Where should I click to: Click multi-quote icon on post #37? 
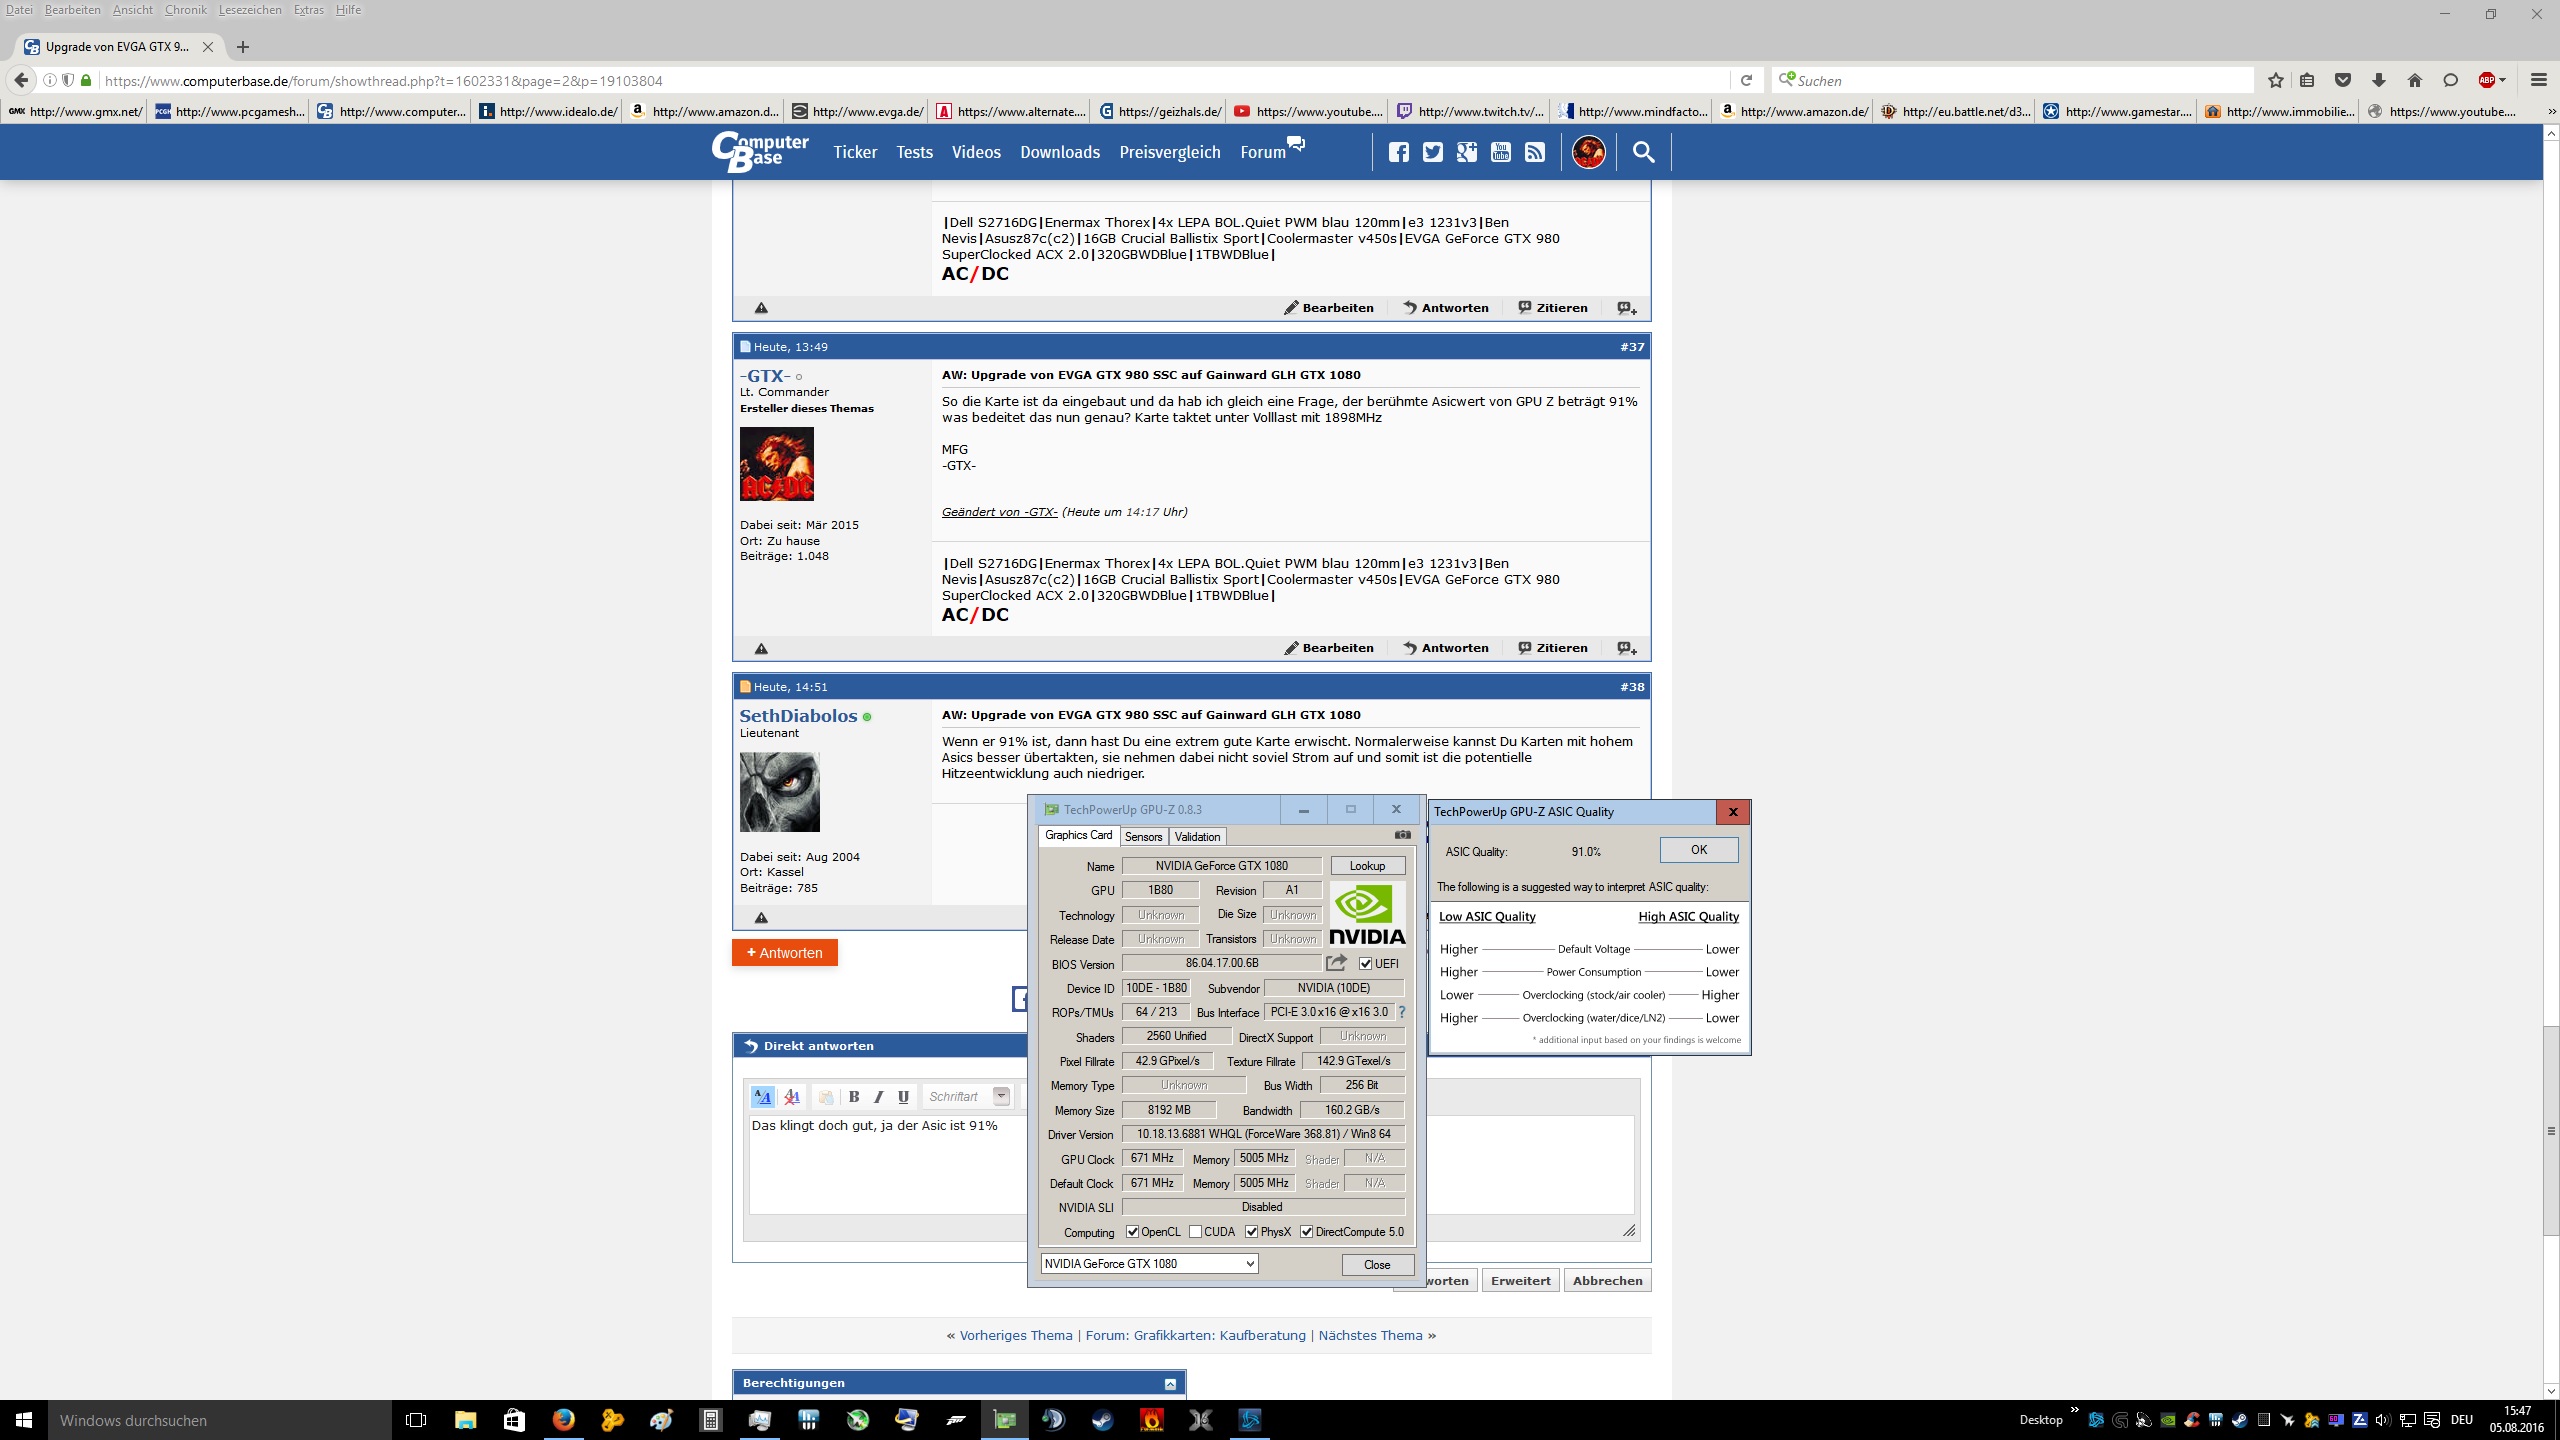pos(1627,648)
